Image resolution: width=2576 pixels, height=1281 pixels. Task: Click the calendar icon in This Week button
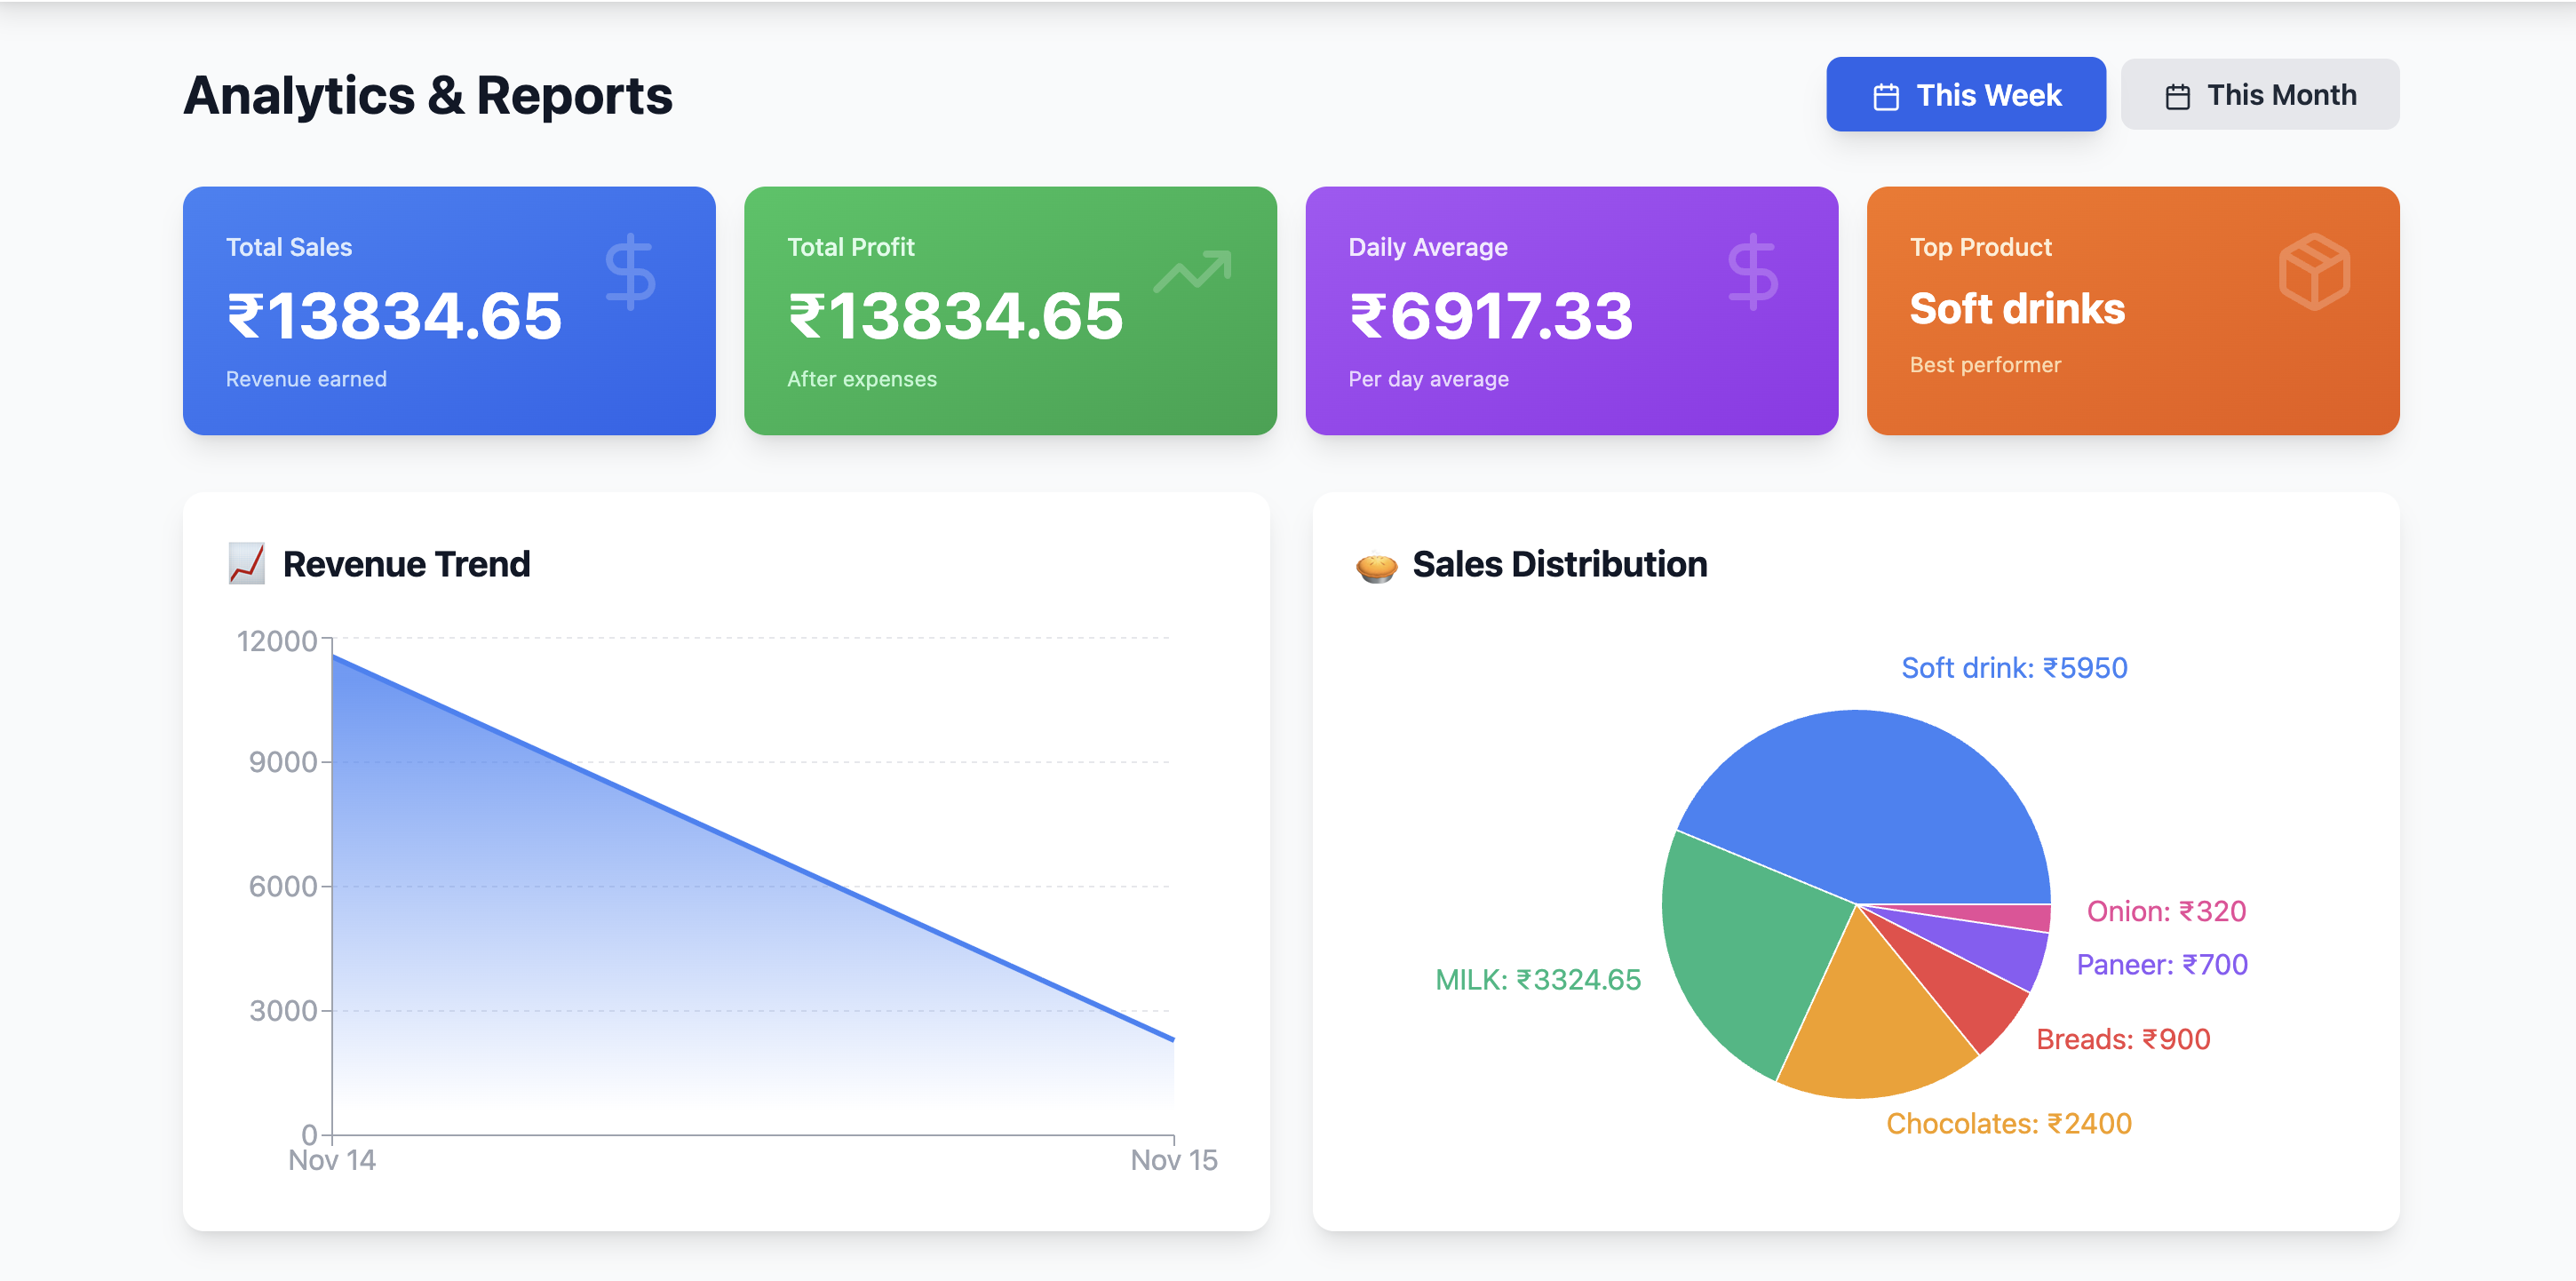click(x=1885, y=96)
